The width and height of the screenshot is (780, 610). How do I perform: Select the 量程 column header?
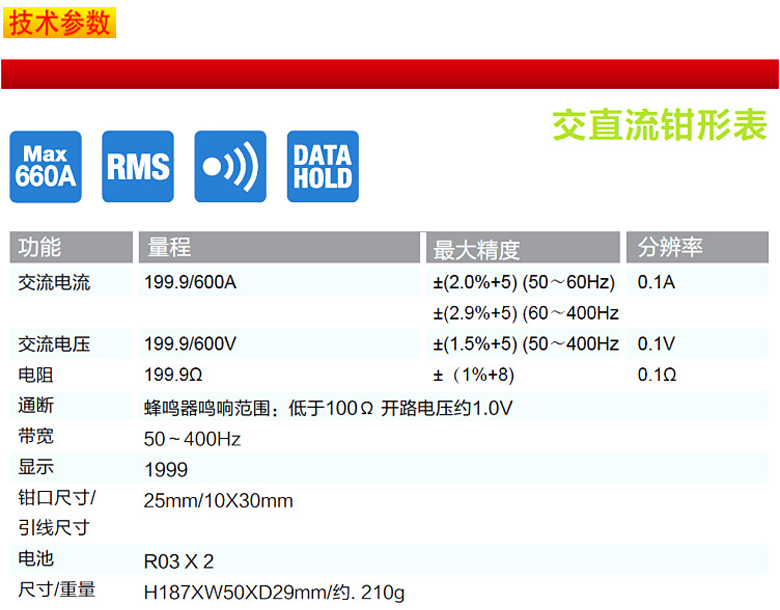tap(169, 247)
